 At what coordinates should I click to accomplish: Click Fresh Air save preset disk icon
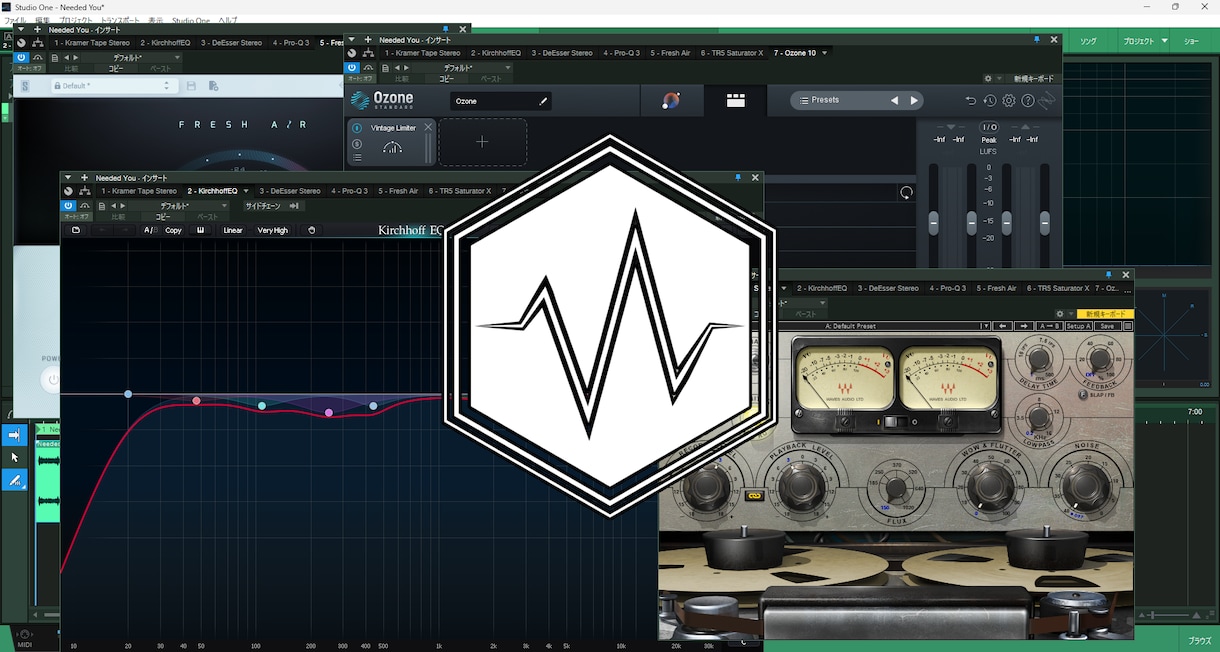(190, 86)
